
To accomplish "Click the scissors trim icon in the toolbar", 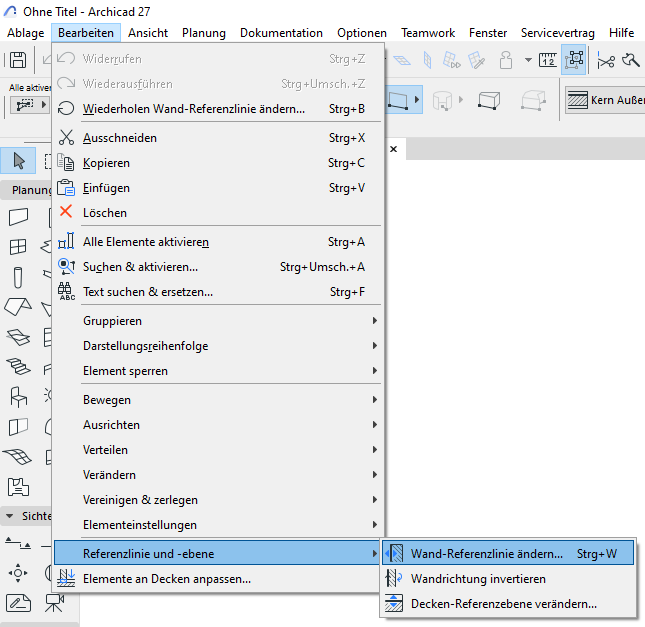I will pyautogui.click(x=606, y=61).
